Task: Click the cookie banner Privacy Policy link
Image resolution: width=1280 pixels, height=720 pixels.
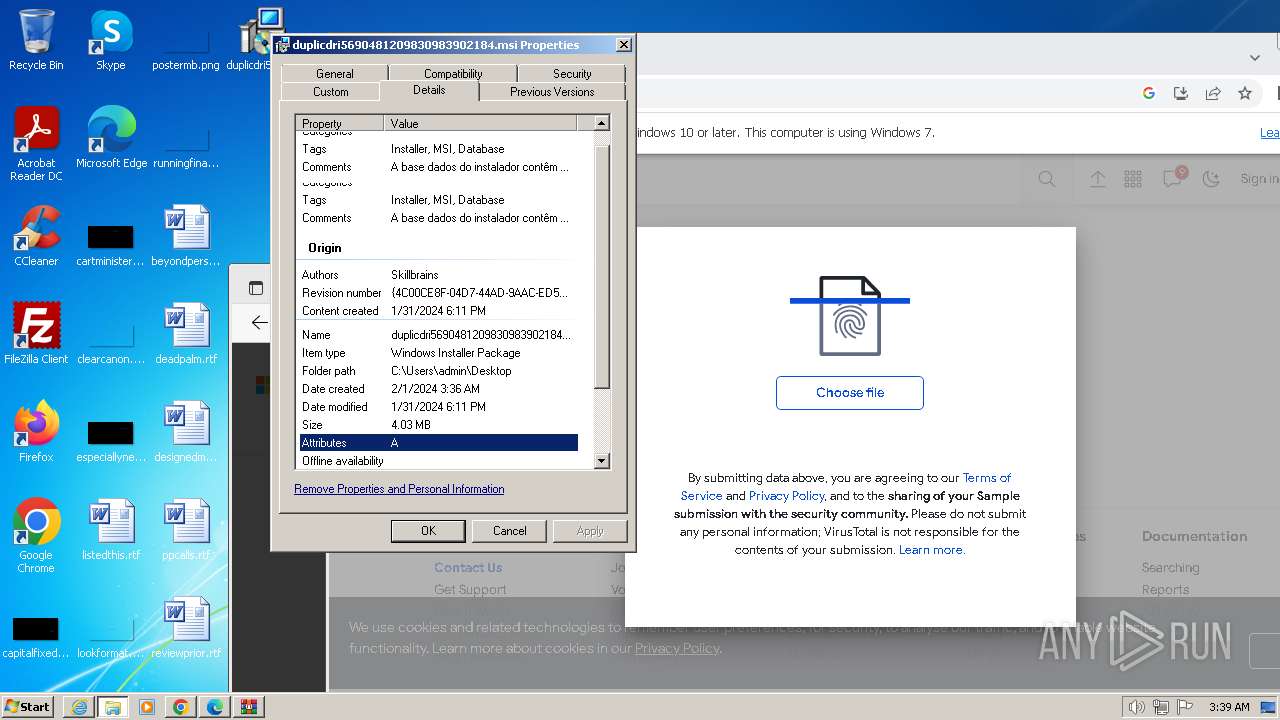Action: pos(677,648)
